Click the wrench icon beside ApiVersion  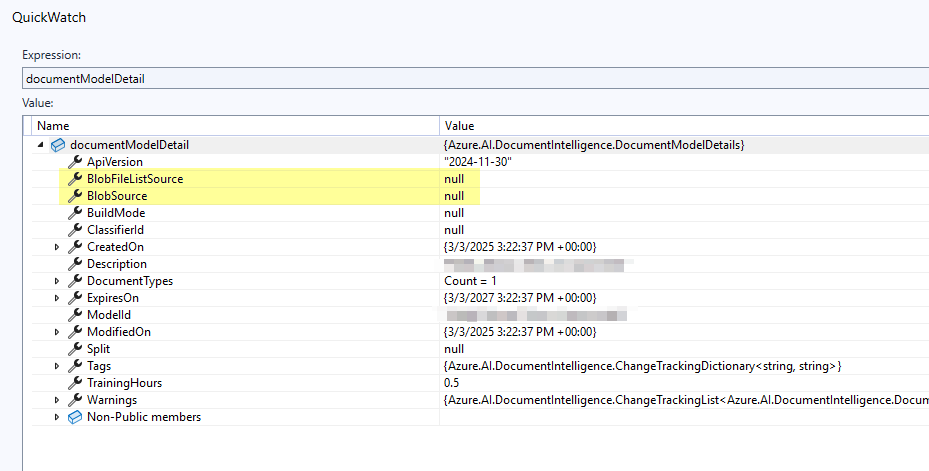tap(75, 162)
